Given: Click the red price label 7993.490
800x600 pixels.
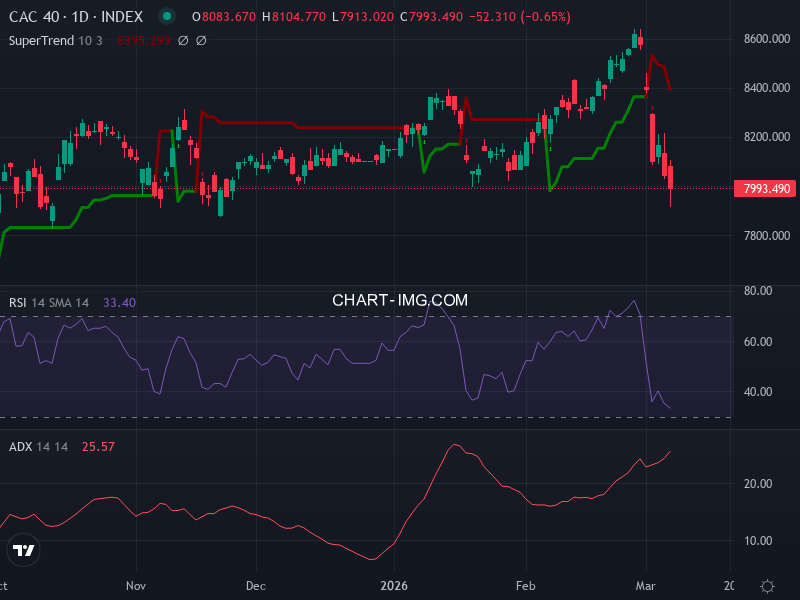Looking at the screenshot, I should (x=763, y=188).
